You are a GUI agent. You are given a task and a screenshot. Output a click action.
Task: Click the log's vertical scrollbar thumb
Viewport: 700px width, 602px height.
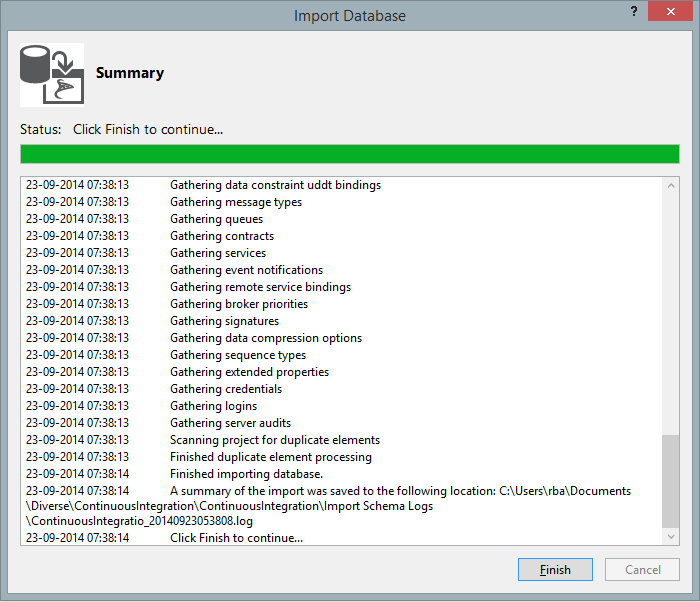click(x=670, y=480)
